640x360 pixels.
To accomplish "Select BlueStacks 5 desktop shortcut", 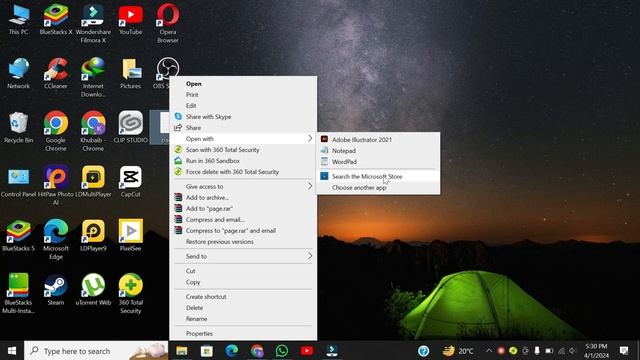I will 18,236.
